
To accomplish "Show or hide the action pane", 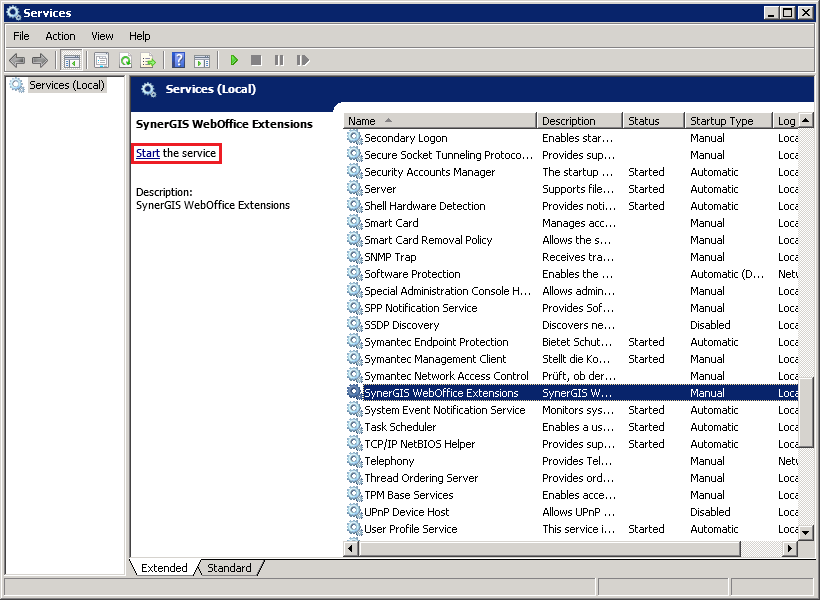I will tap(203, 60).
